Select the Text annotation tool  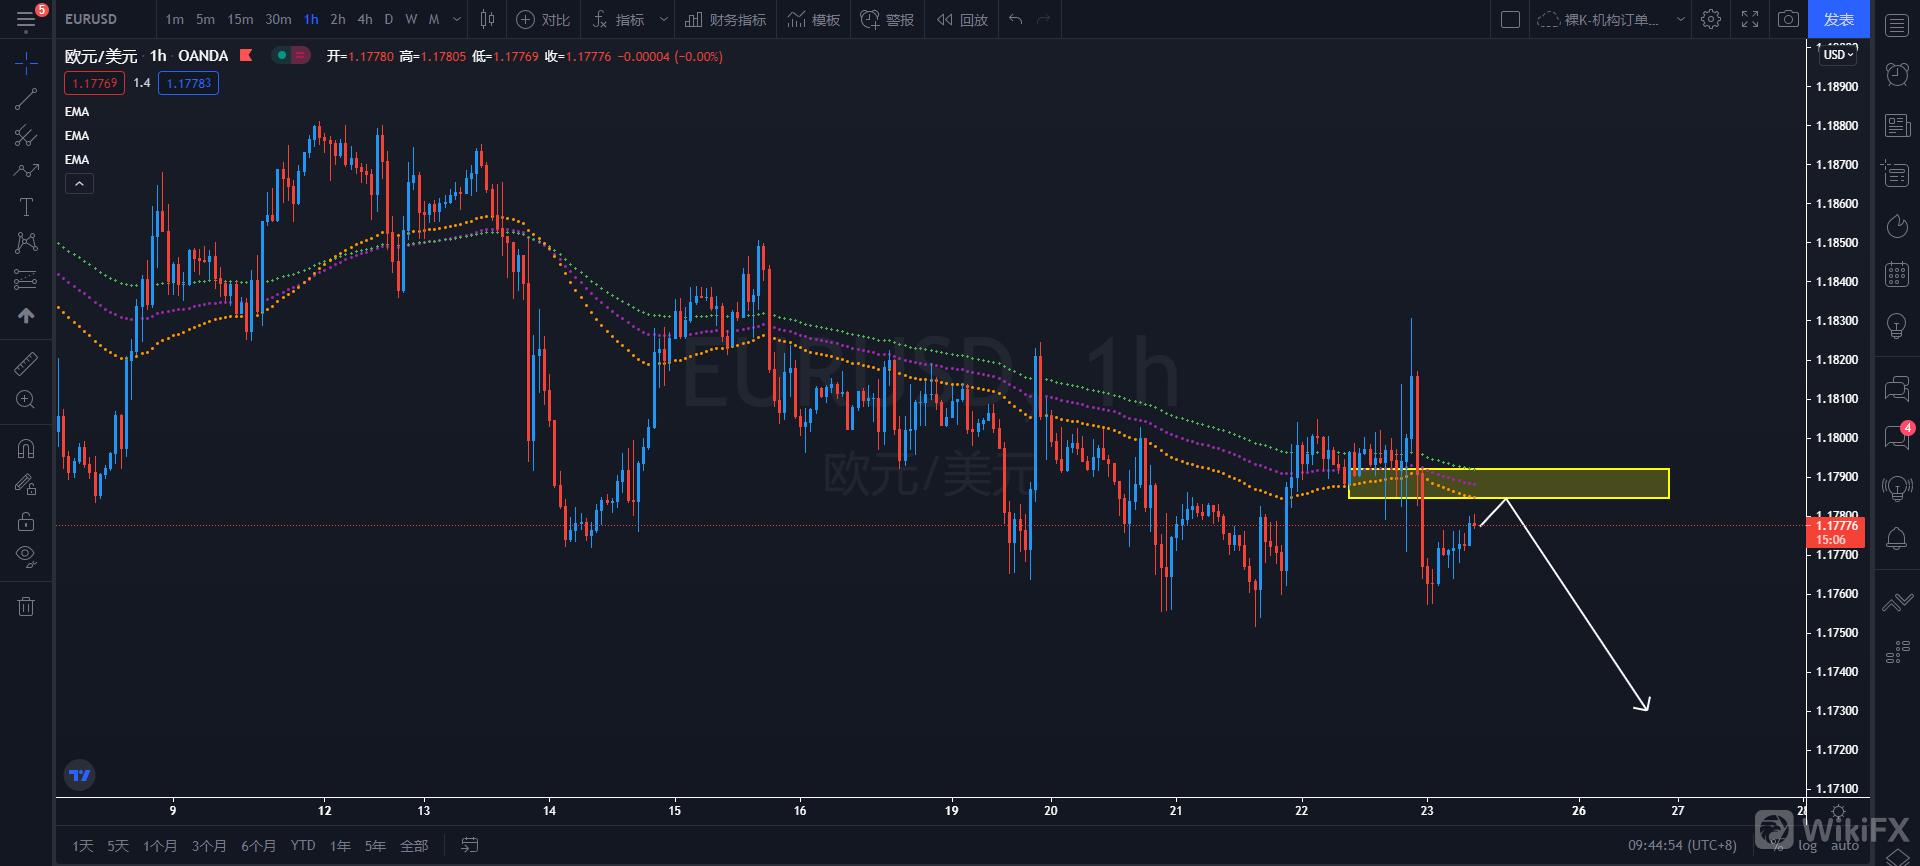coord(26,207)
